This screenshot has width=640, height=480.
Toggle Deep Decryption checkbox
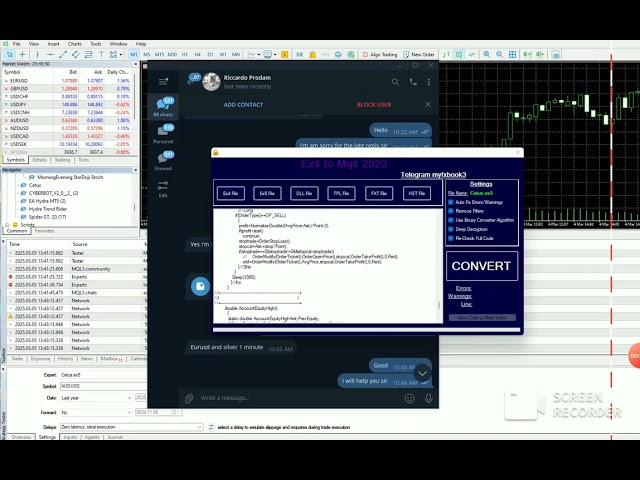coord(451,229)
